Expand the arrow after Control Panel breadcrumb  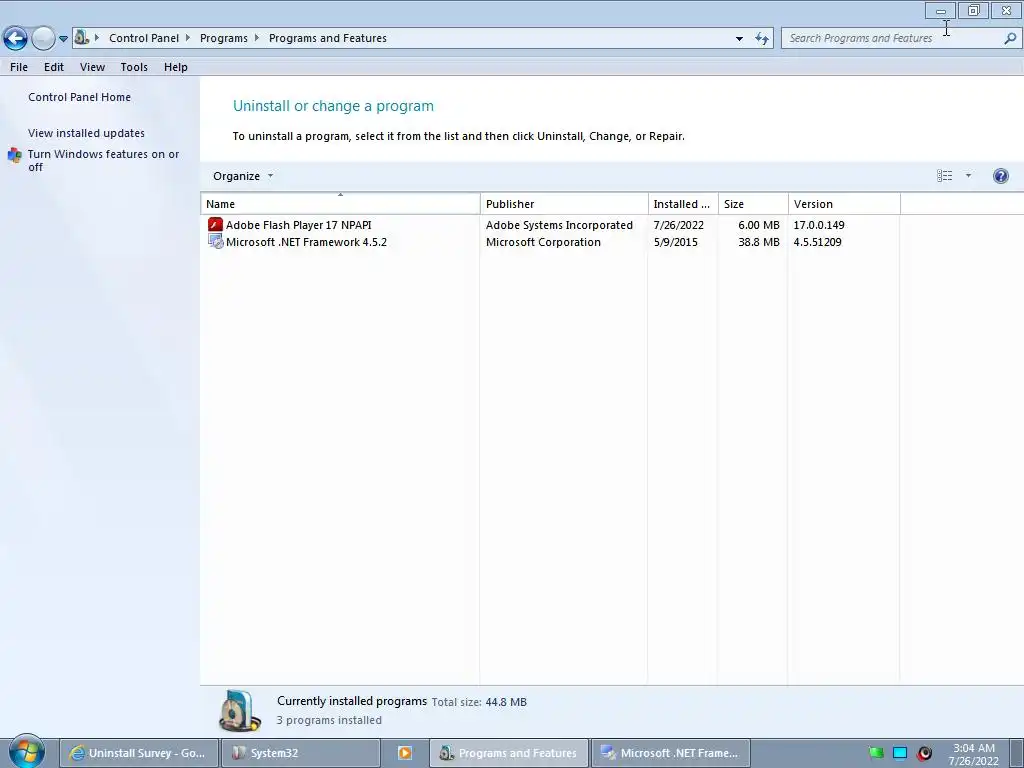pos(188,38)
